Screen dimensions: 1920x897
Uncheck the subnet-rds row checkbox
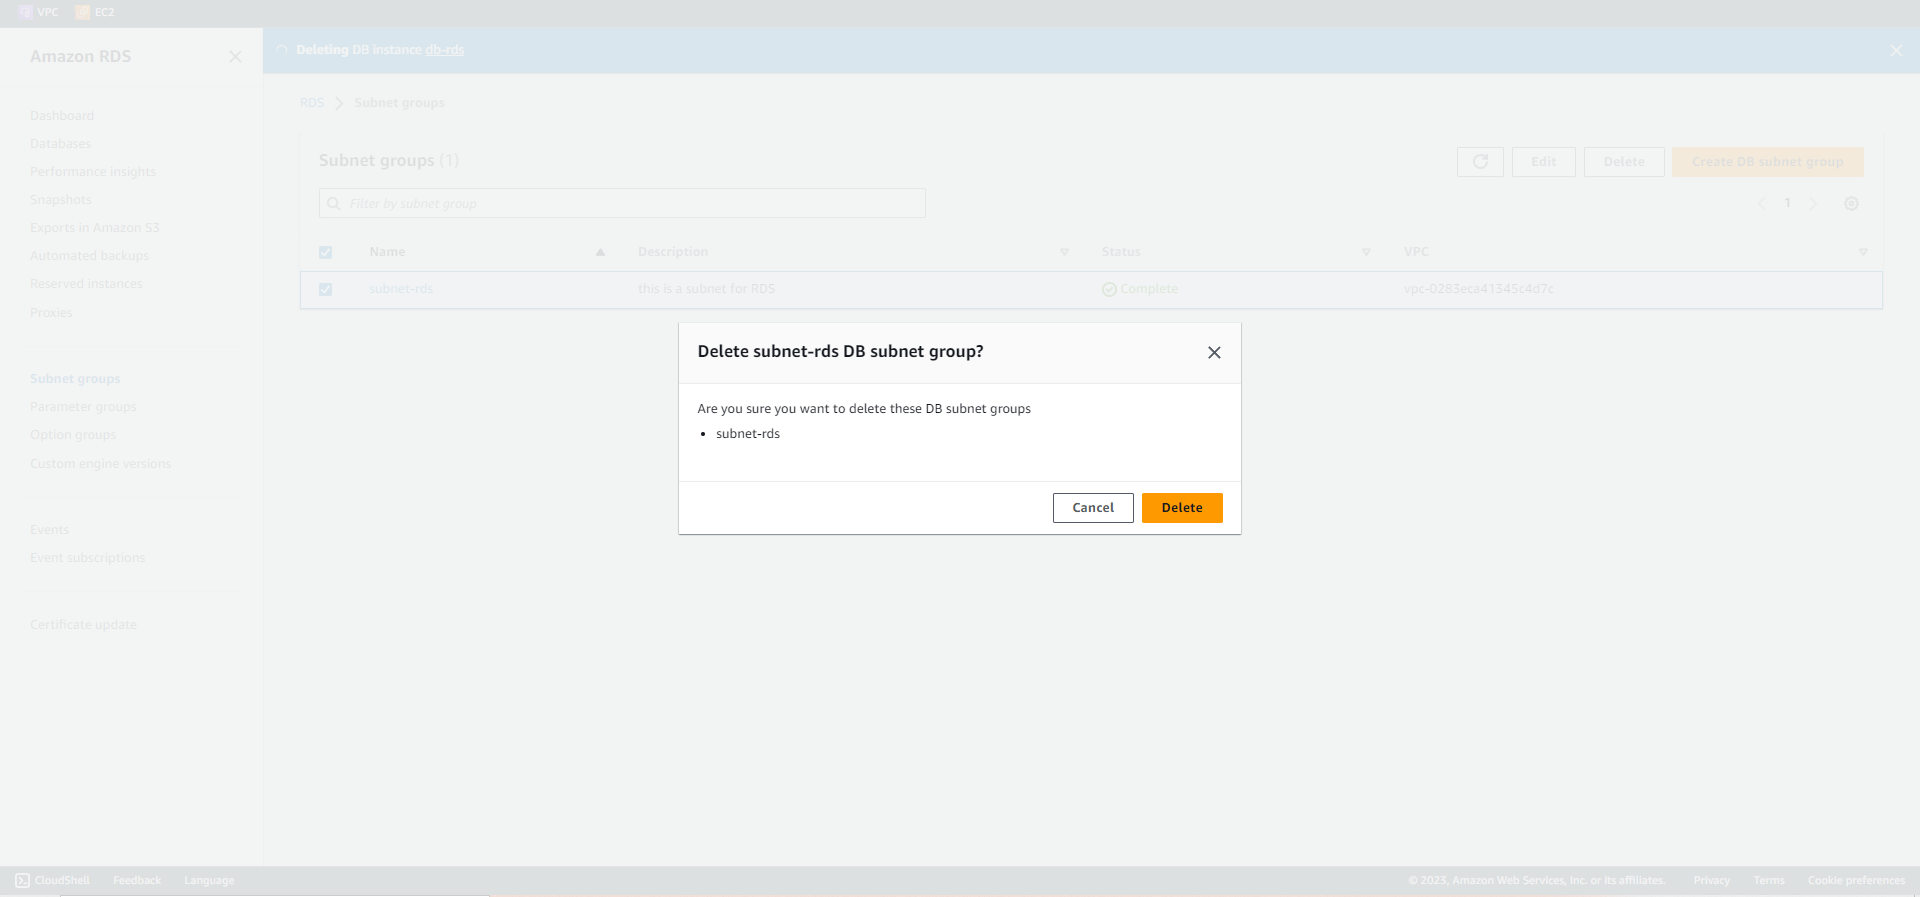point(325,290)
